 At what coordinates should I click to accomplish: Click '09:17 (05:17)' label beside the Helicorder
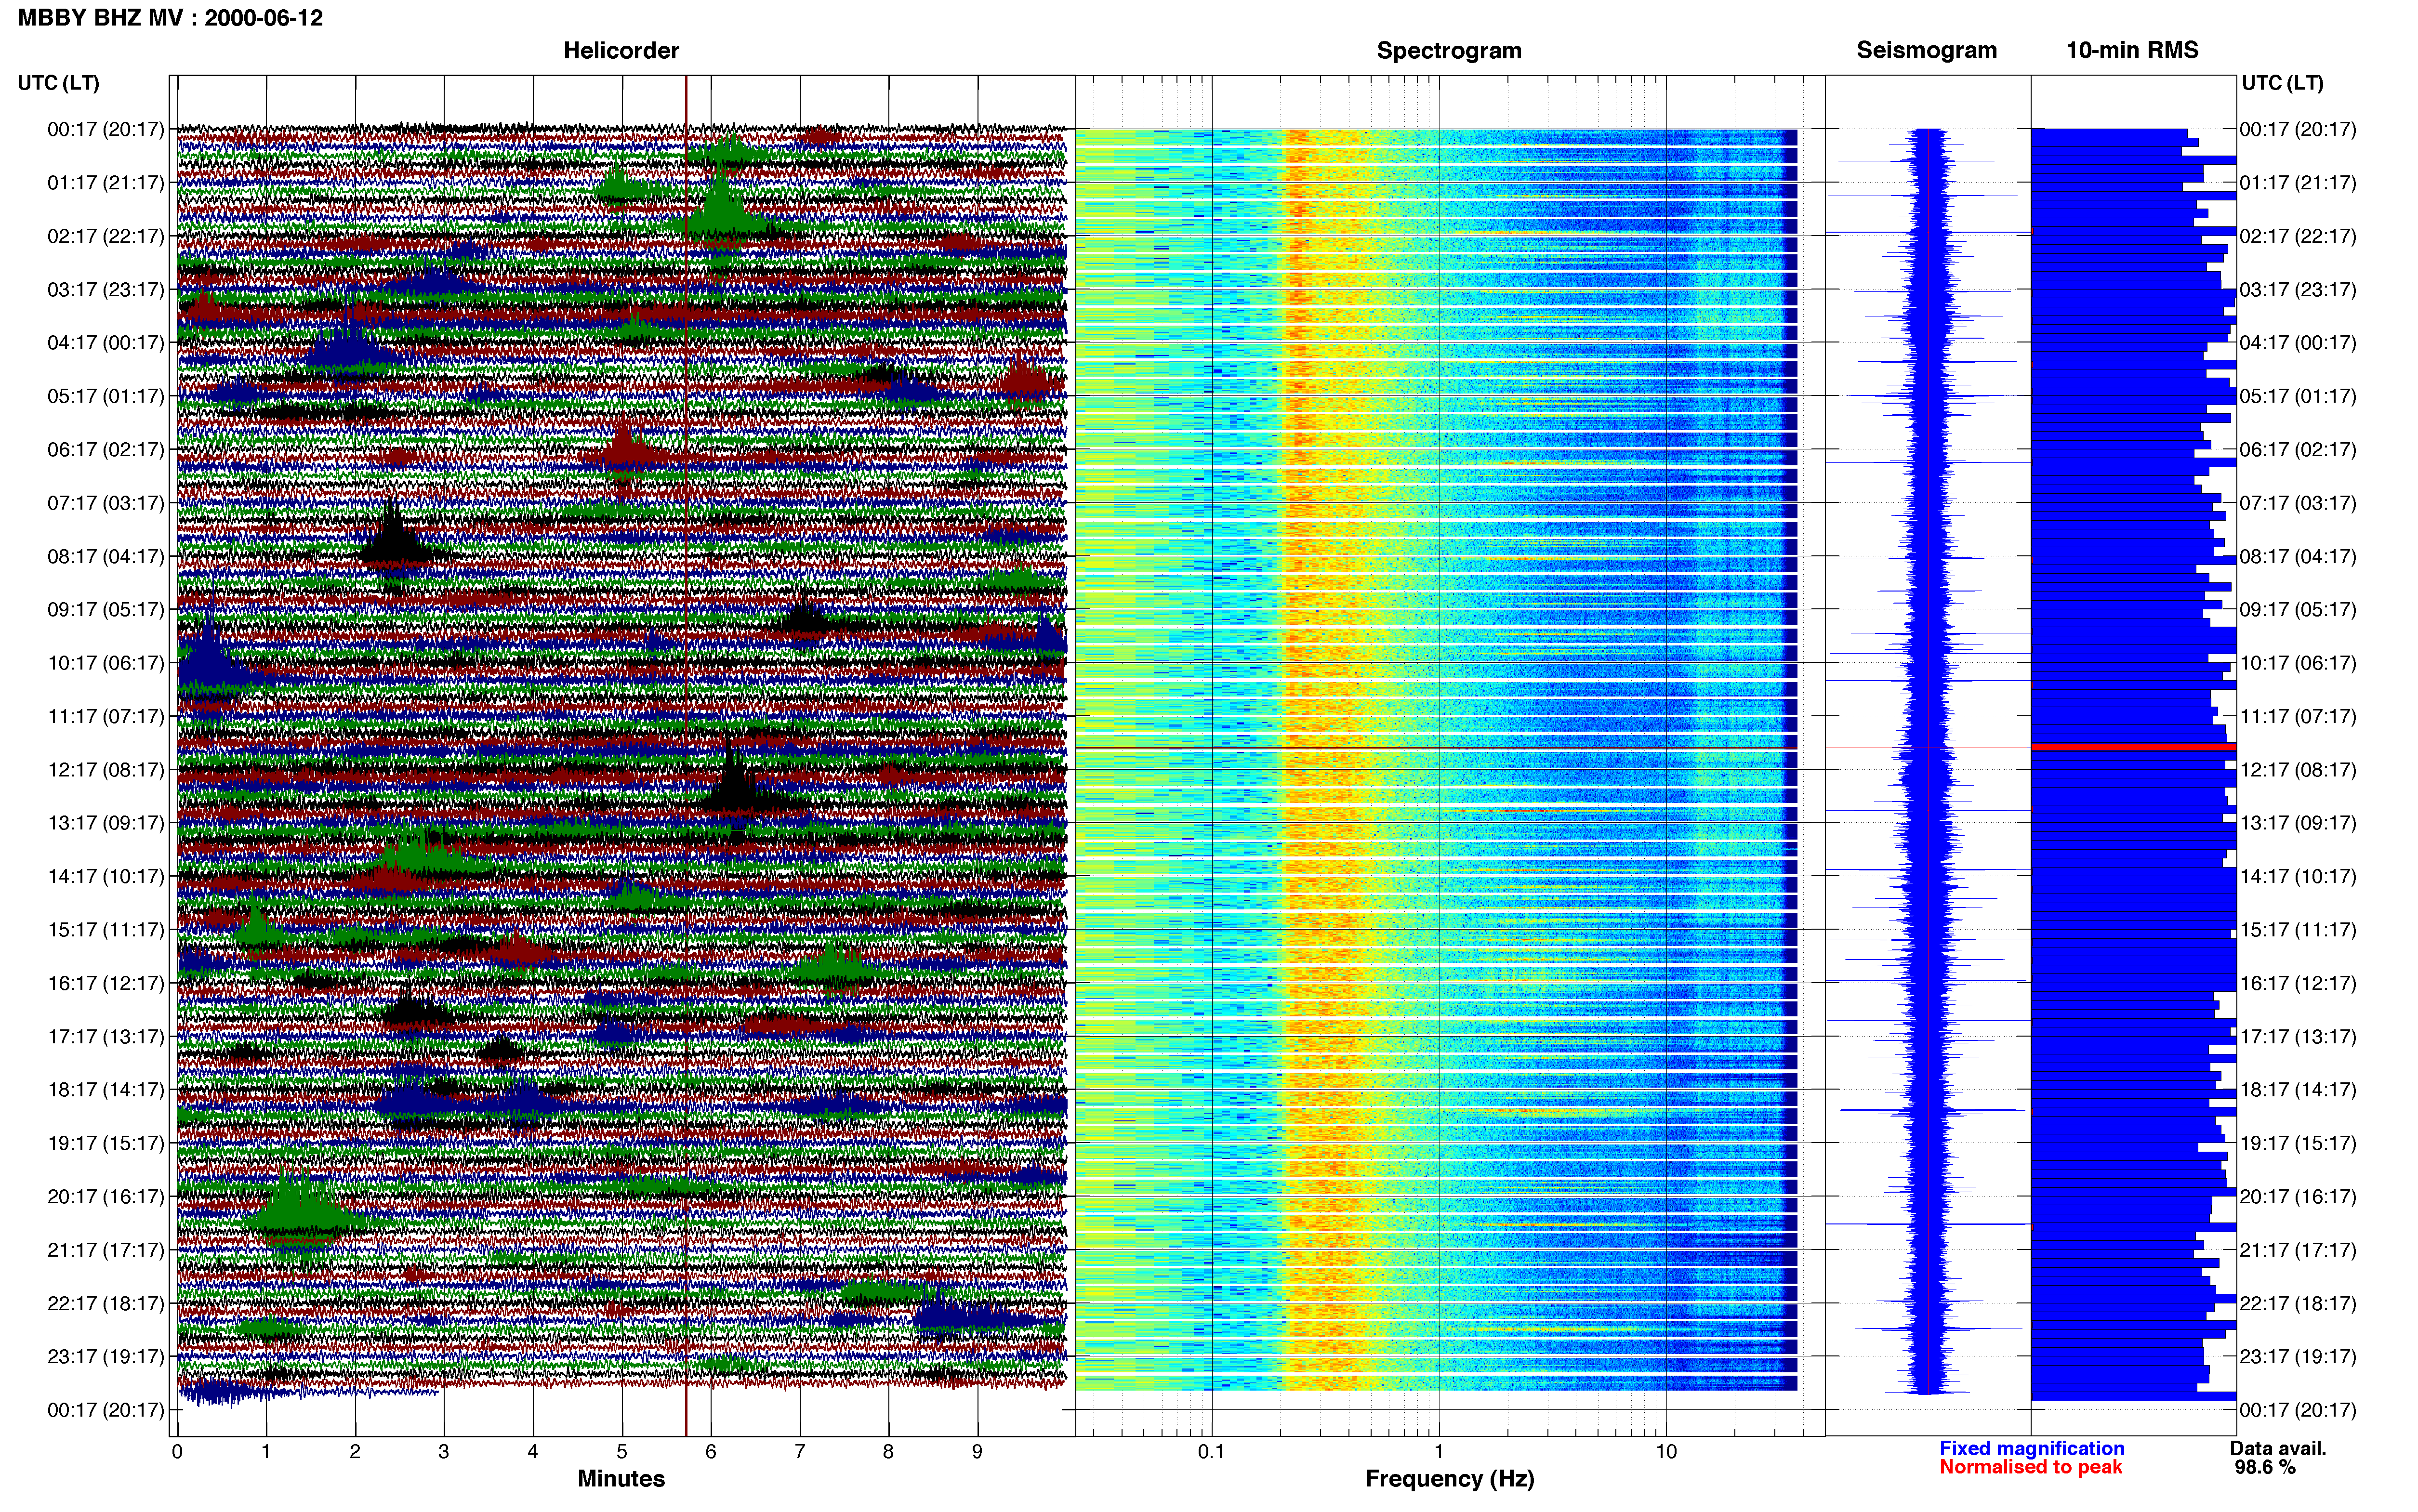click(x=106, y=610)
